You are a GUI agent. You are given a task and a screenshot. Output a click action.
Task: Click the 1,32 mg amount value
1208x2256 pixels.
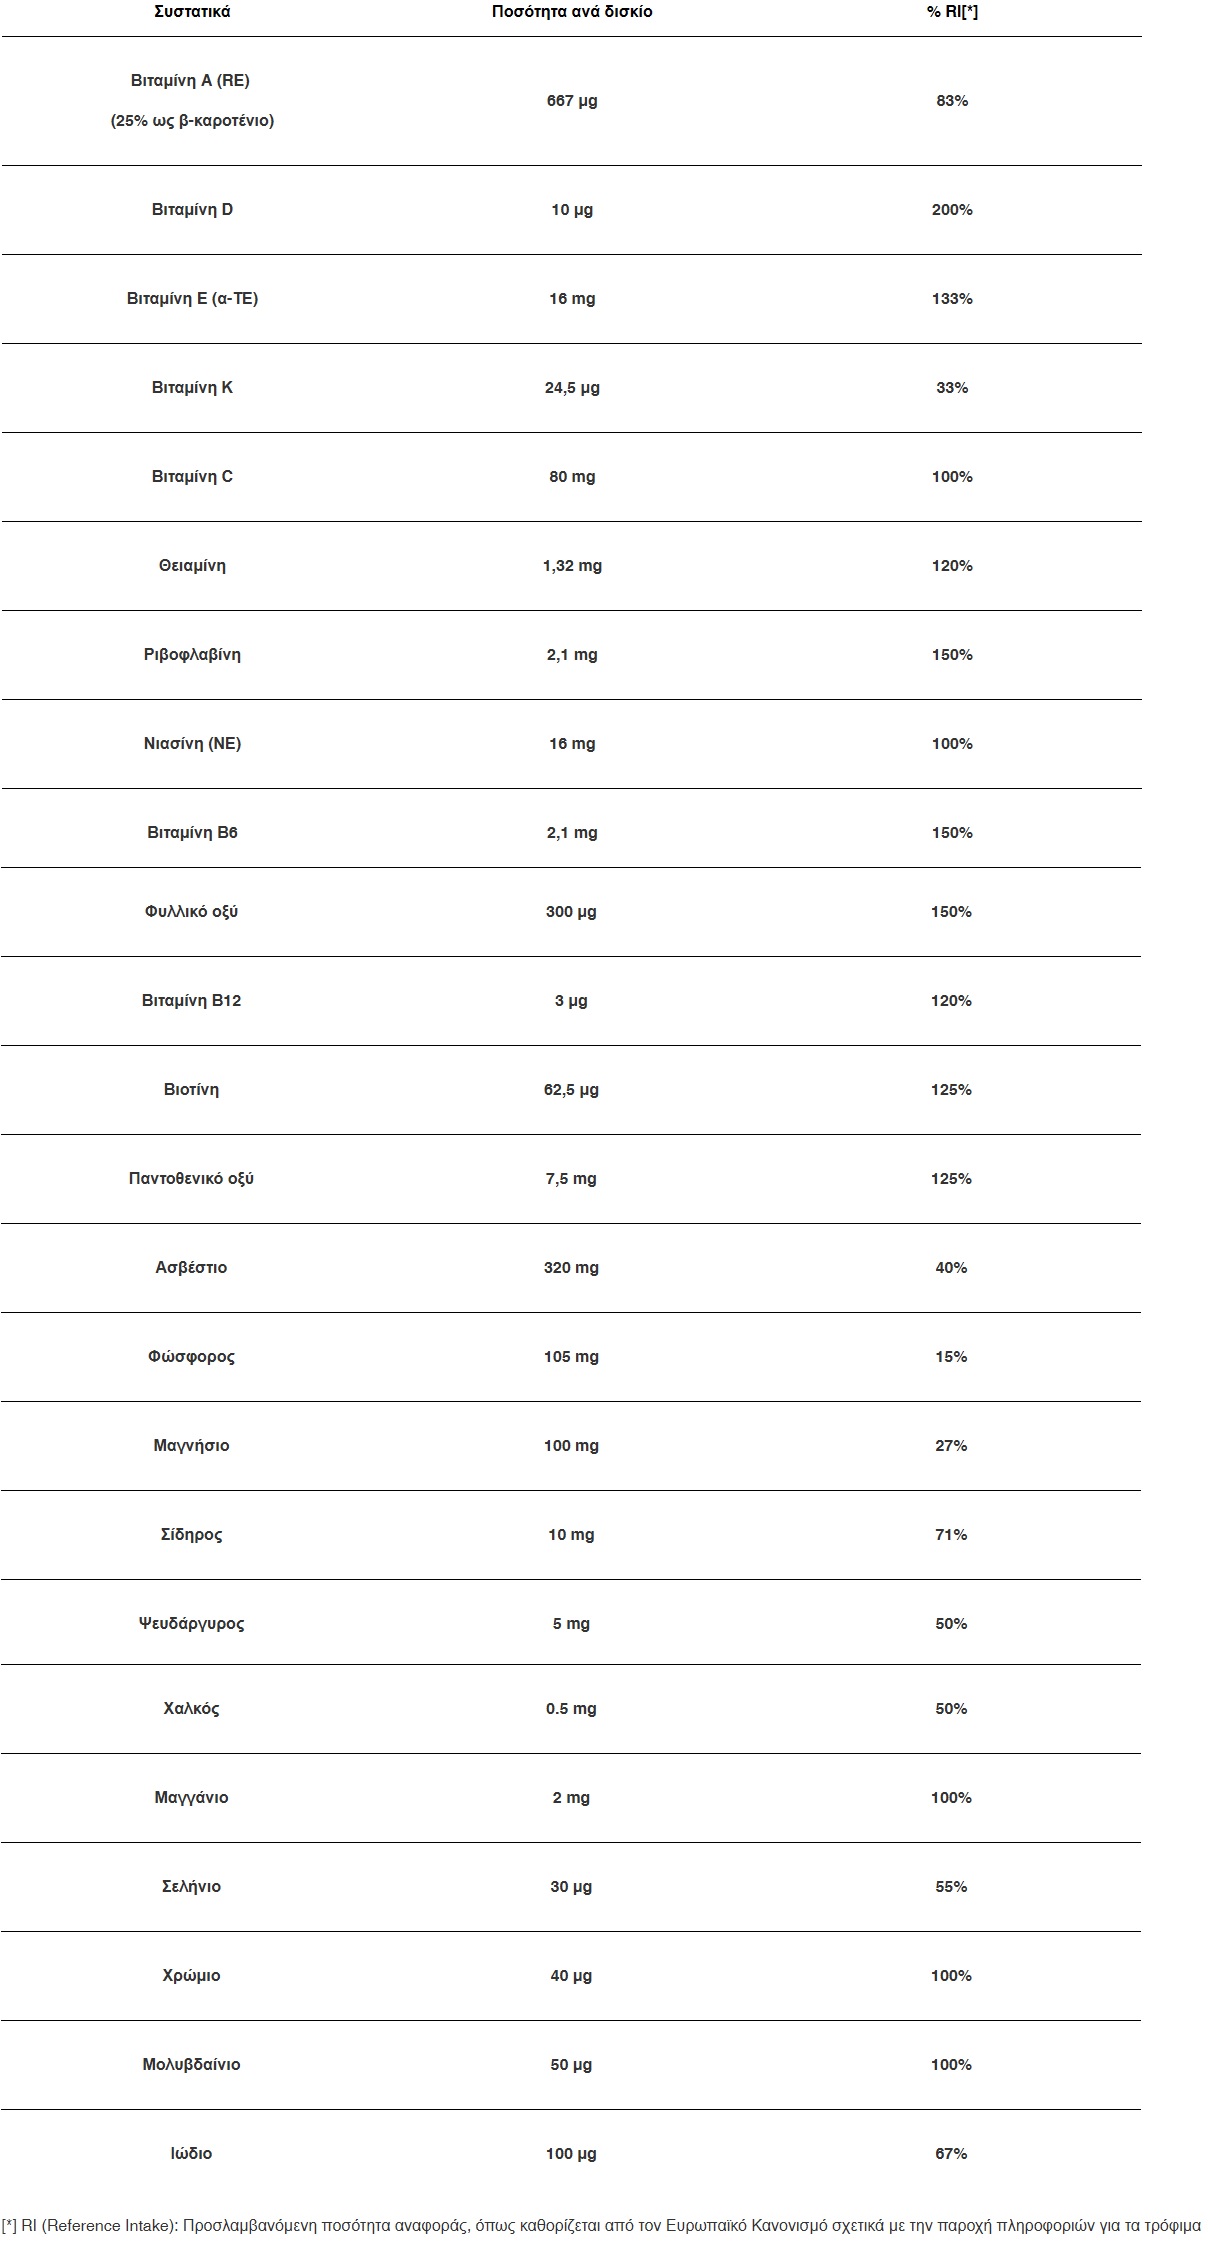(571, 565)
